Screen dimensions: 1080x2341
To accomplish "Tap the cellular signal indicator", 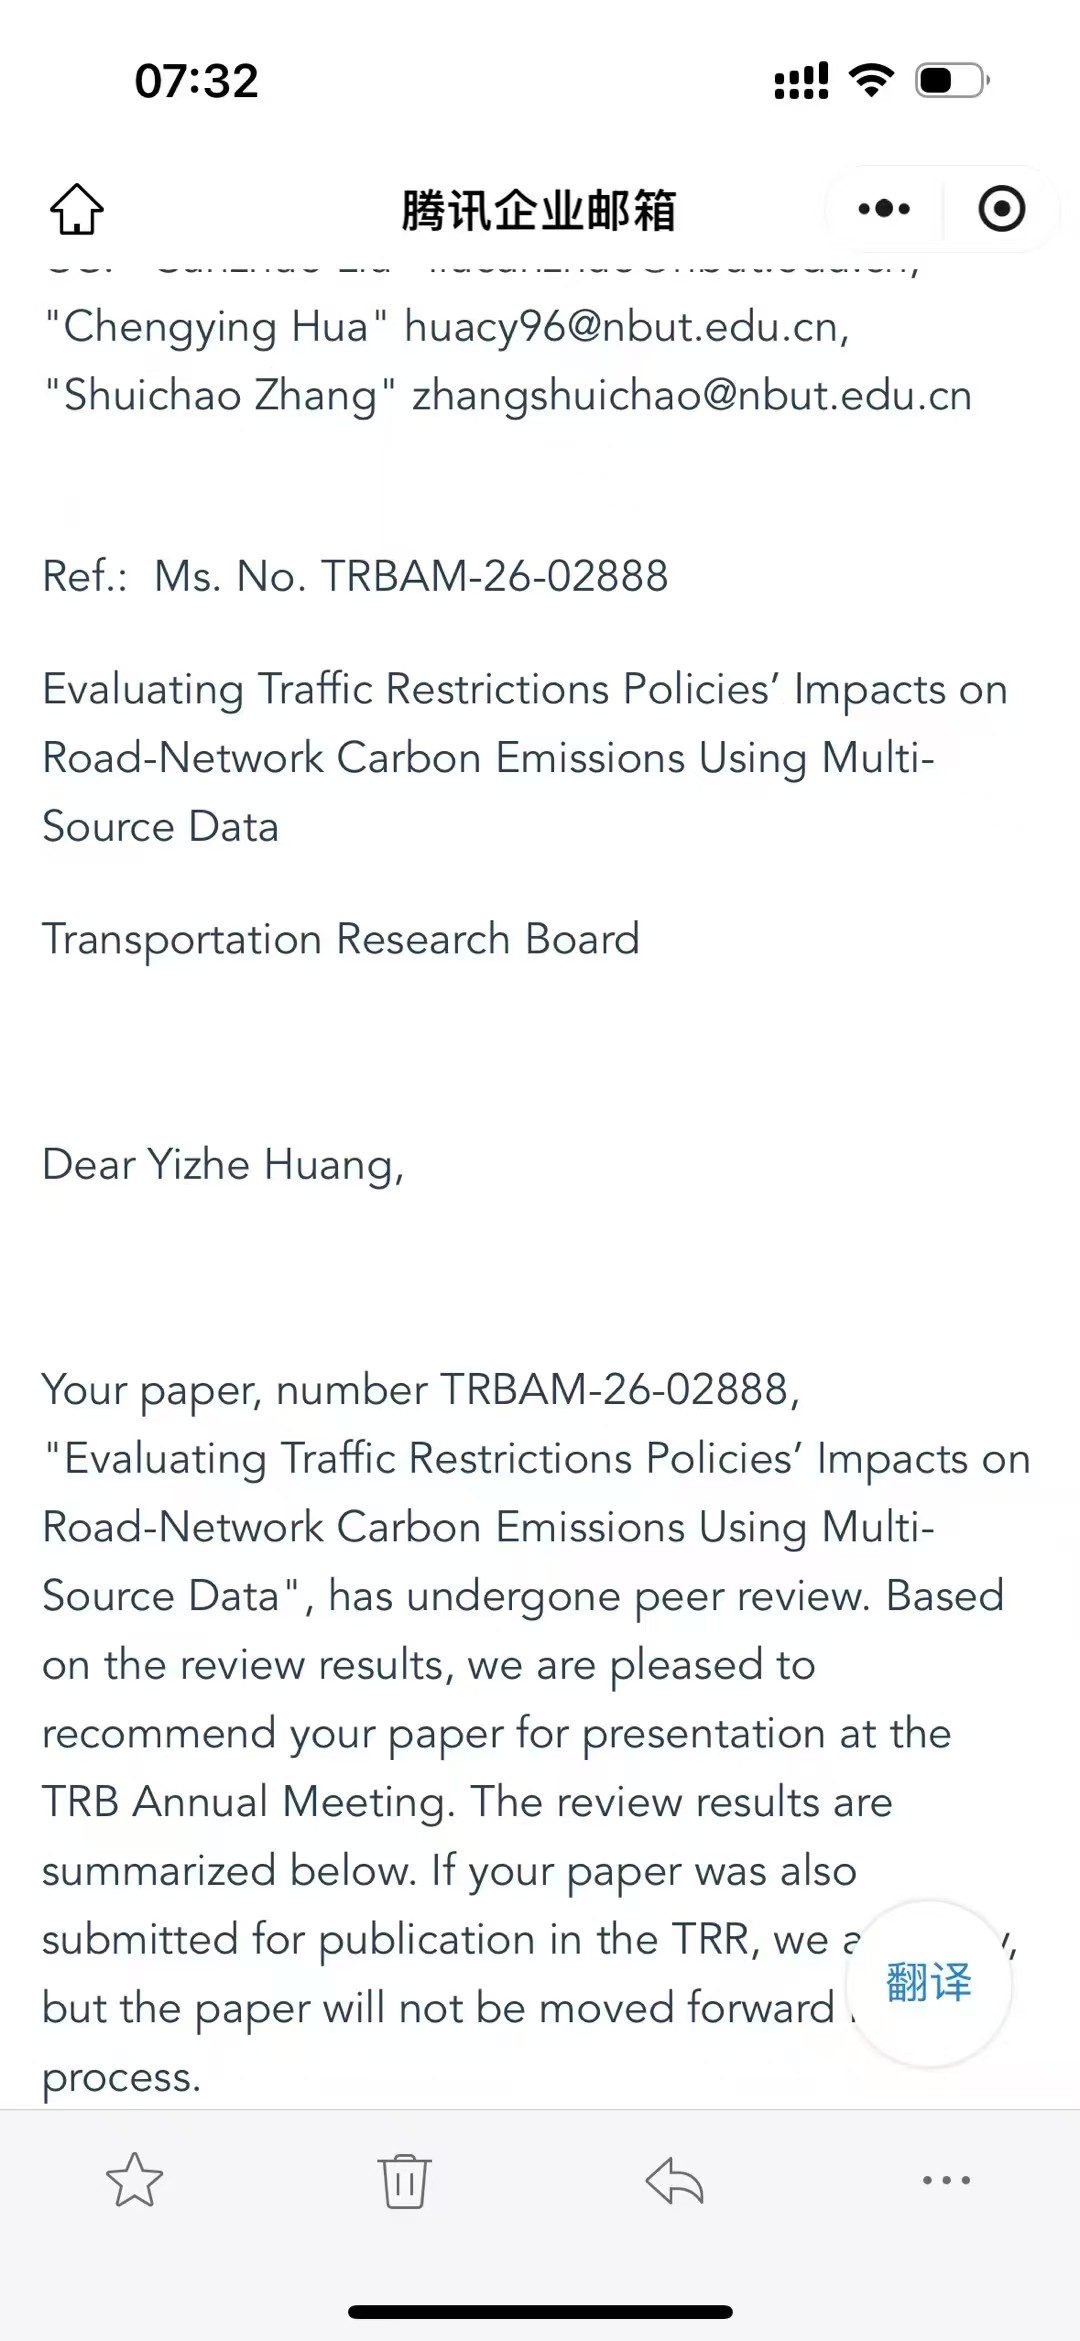I will click(x=801, y=80).
